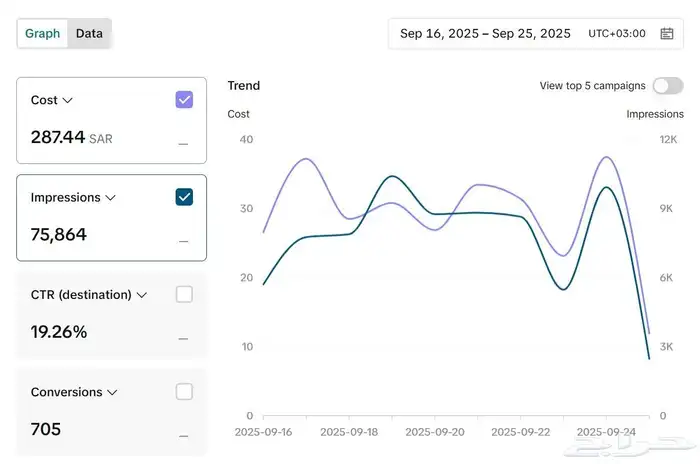
Task: Click the dash icon in CTR card
Action: (x=183, y=339)
